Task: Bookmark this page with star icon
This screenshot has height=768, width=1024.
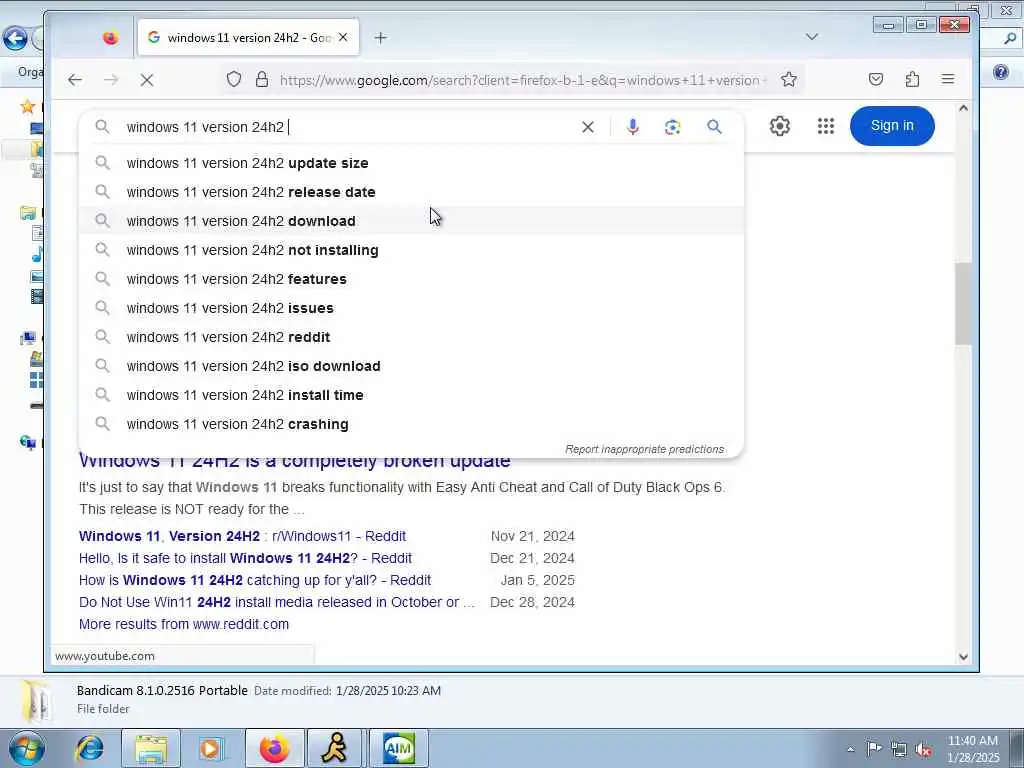Action: [x=789, y=80]
